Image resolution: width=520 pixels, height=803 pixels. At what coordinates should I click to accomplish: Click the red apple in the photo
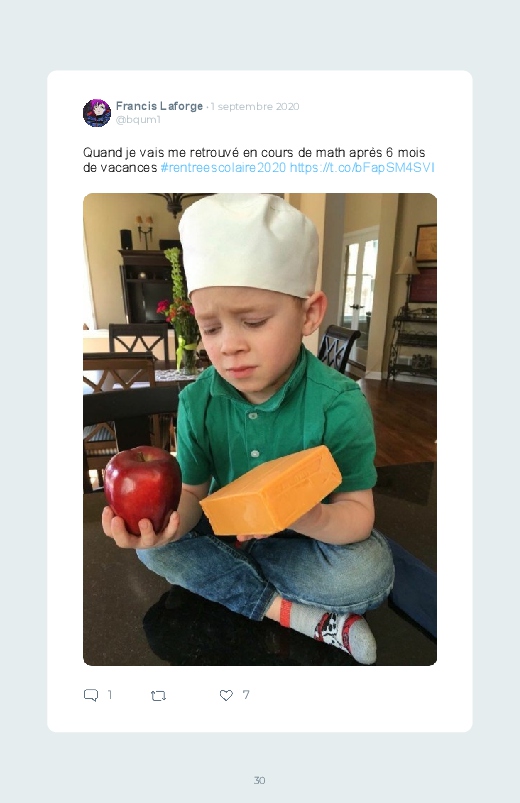click(143, 489)
